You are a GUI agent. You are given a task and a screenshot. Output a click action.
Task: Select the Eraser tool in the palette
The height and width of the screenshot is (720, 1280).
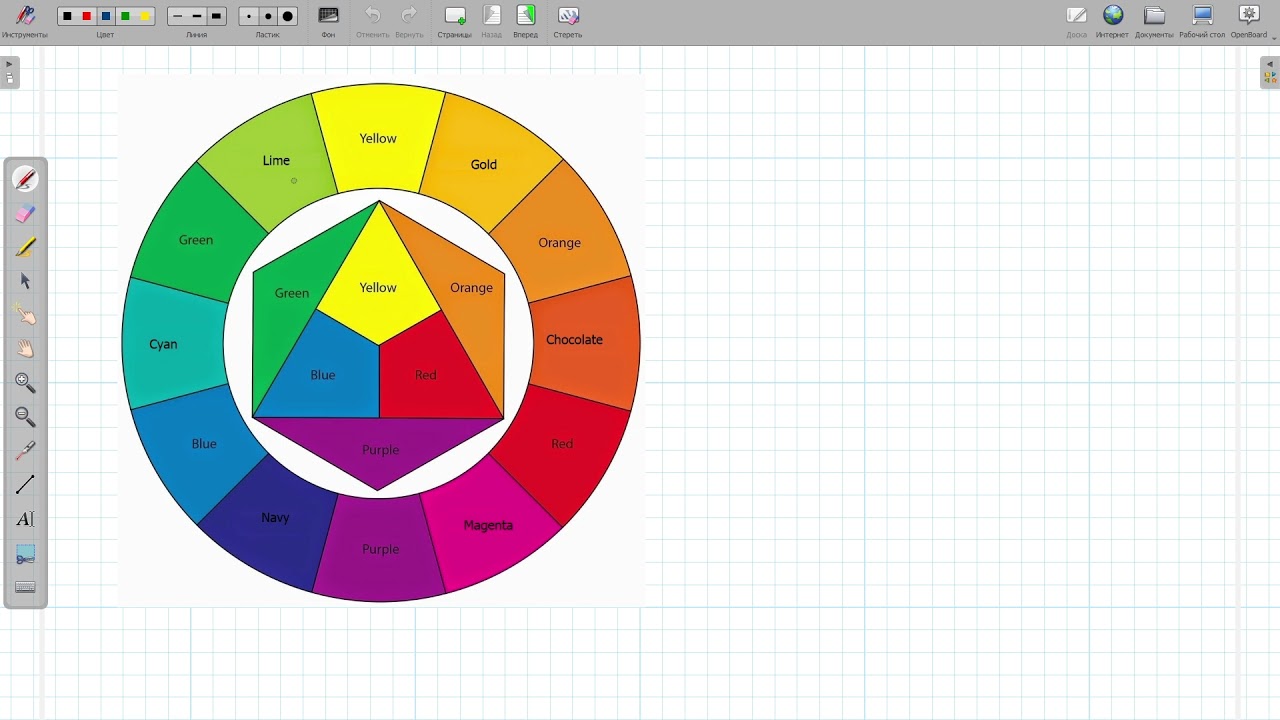pyautogui.click(x=26, y=213)
